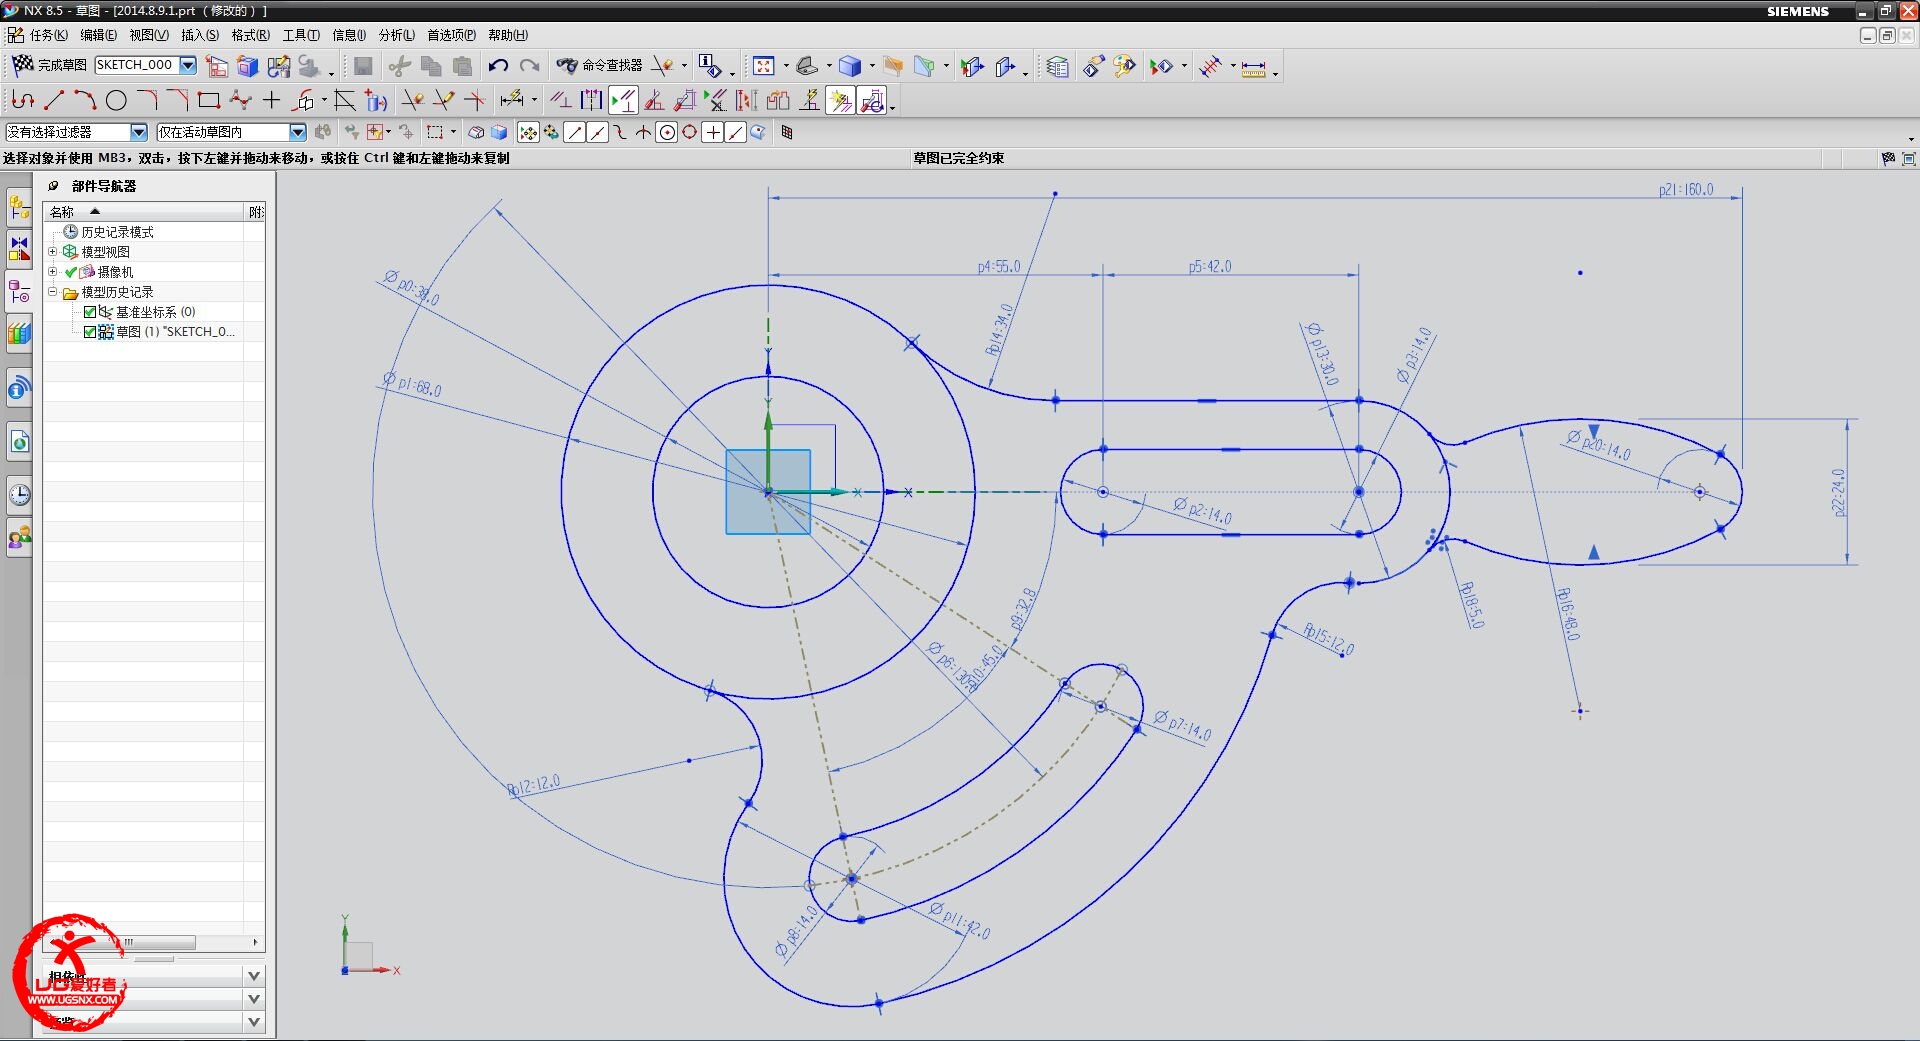Viewport: 1920px width, 1041px height.
Task: Select the Quick Trim tool
Action: point(412,100)
